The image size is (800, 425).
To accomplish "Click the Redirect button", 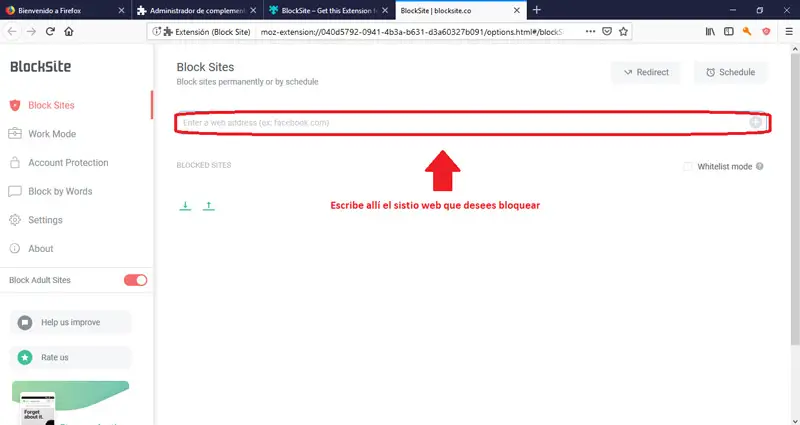I will tap(646, 72).
